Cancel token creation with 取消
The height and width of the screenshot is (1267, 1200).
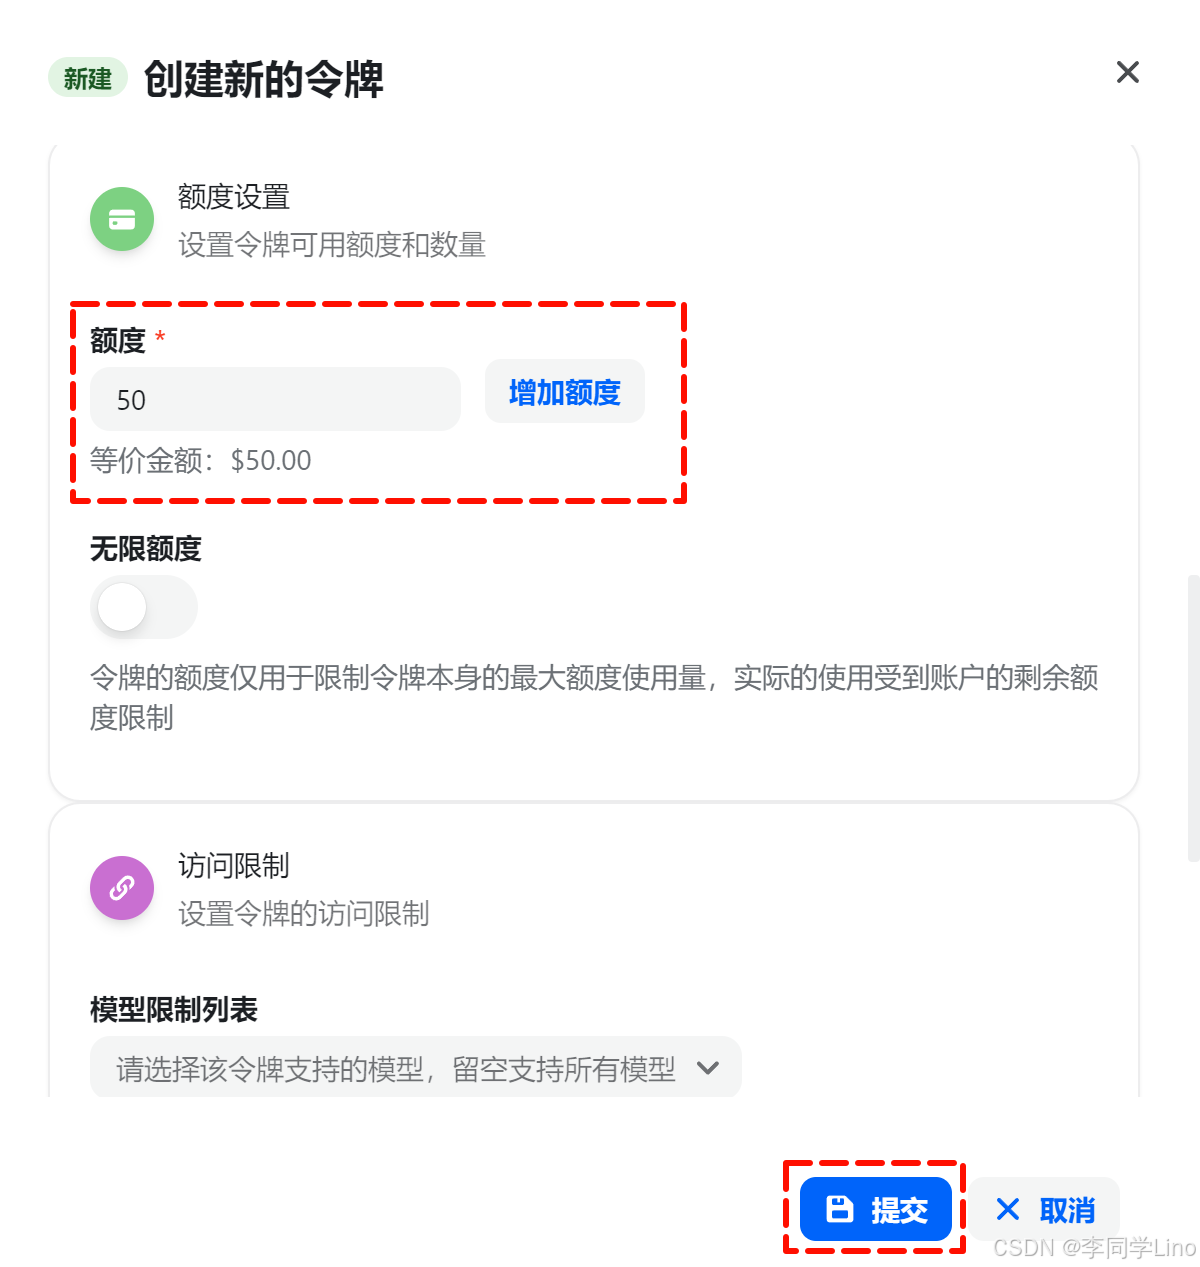pos(1044,1210)
